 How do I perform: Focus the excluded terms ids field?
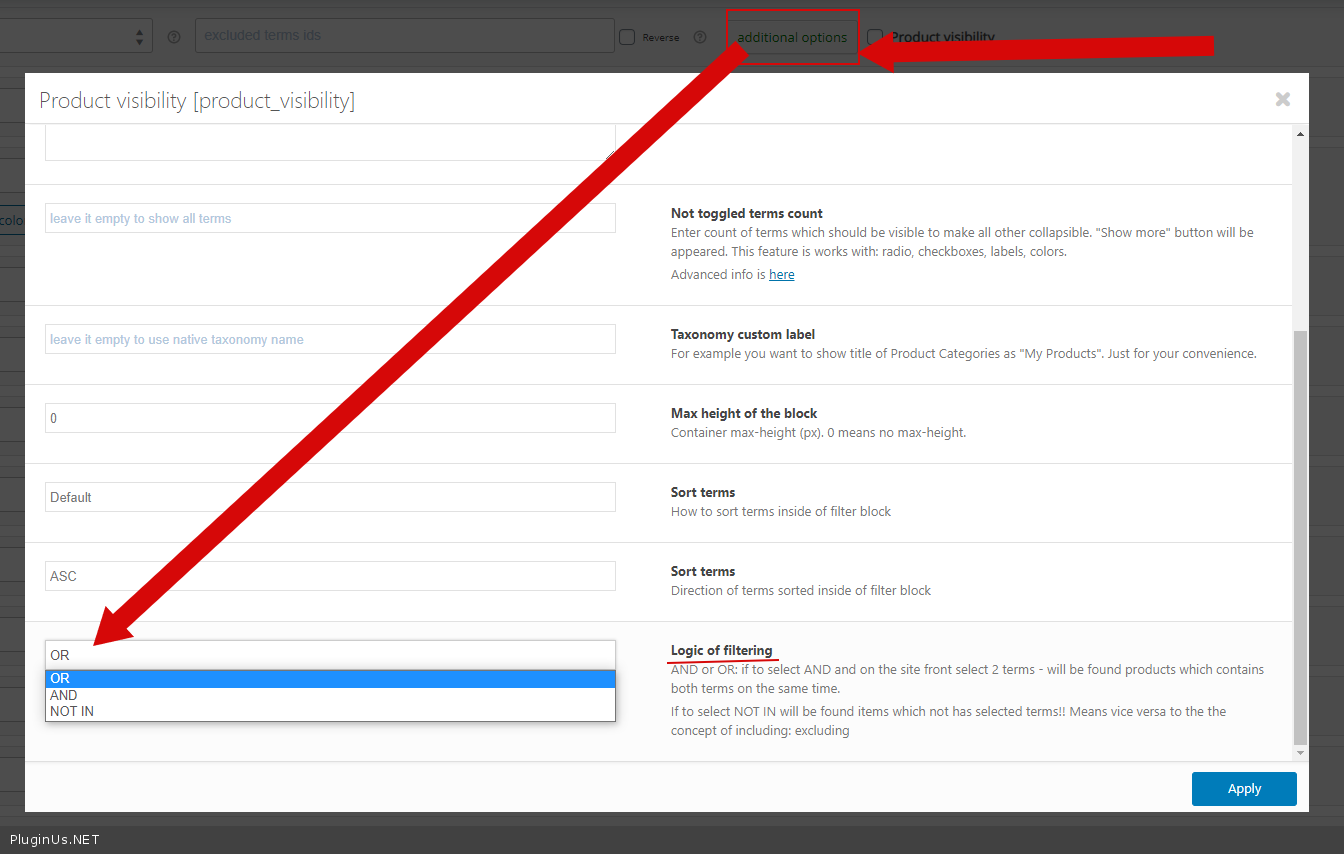click(405, 36)
